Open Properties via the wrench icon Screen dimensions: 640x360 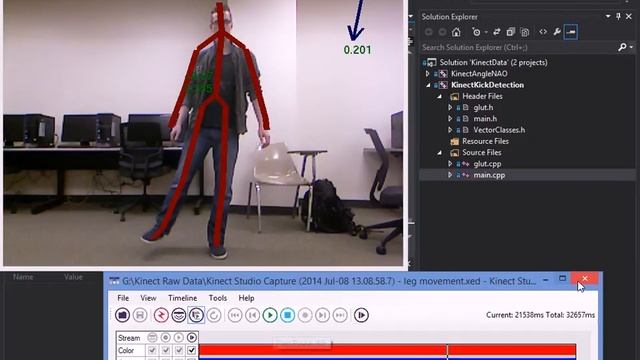557,32
